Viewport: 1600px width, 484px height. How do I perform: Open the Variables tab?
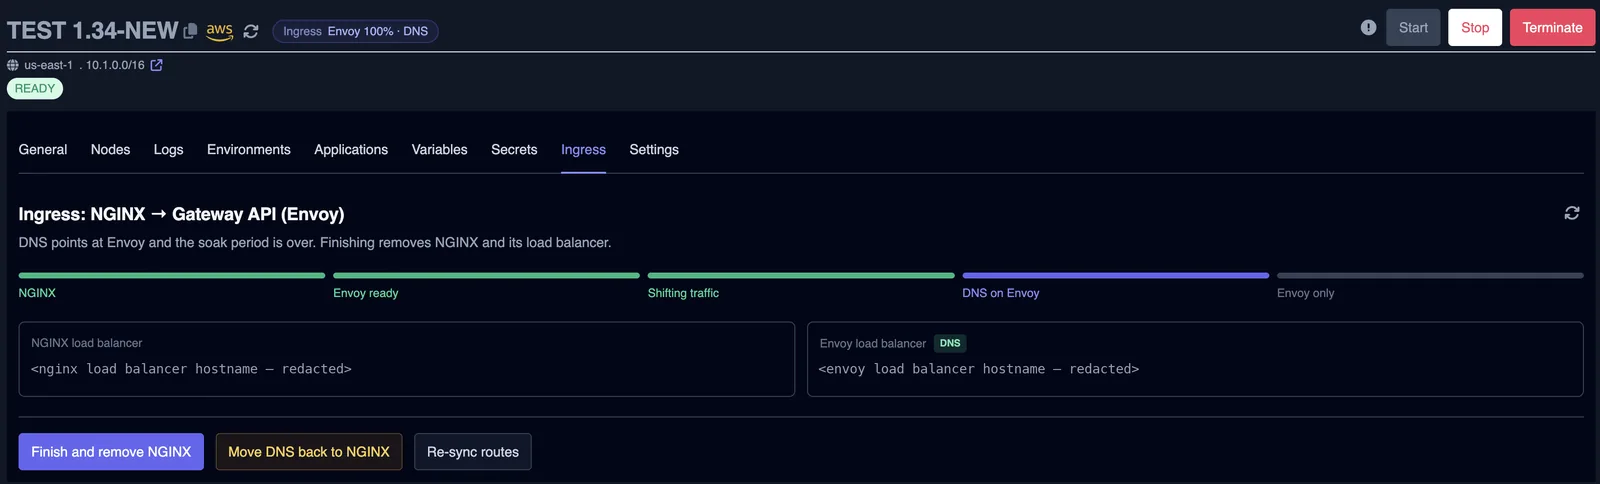coord(439,149)
